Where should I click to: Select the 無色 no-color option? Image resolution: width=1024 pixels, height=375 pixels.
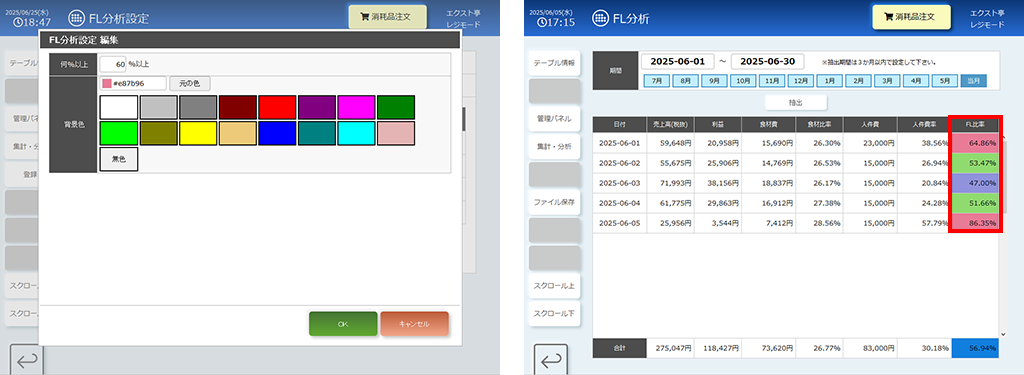pos(119,159)
